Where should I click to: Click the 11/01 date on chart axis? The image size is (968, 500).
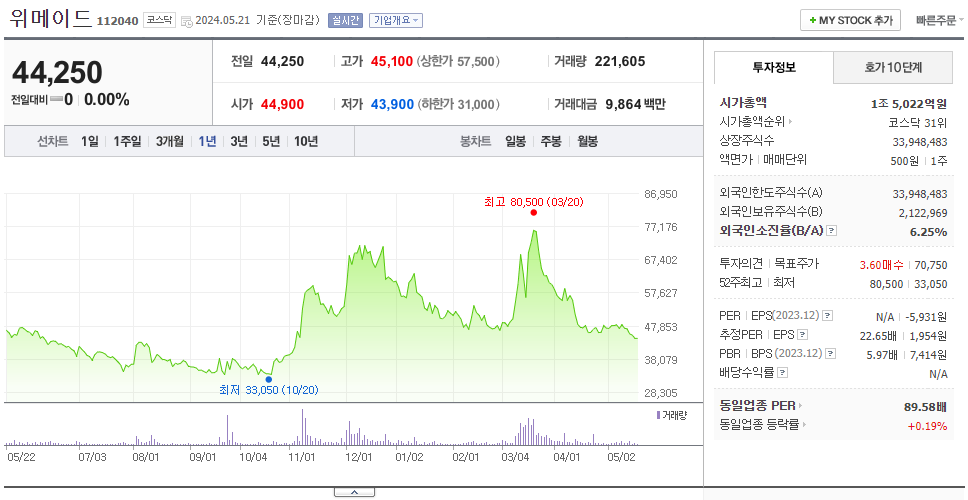click(x=302, y=457)
